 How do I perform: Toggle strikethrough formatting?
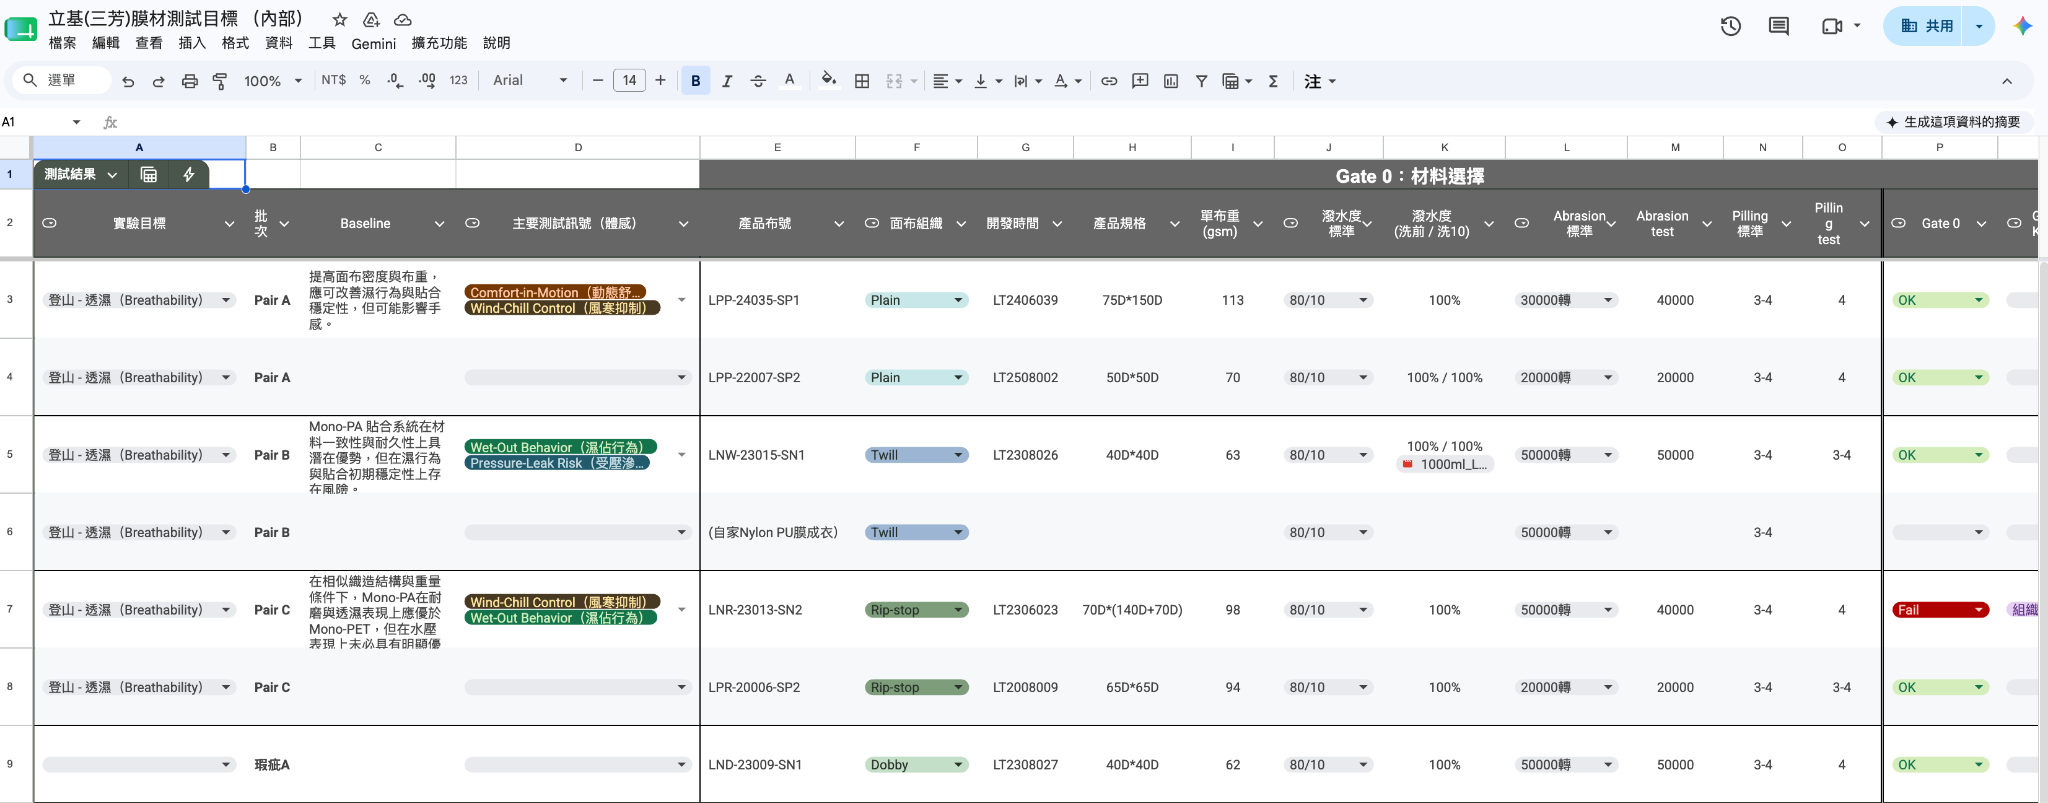pos(758,81)
